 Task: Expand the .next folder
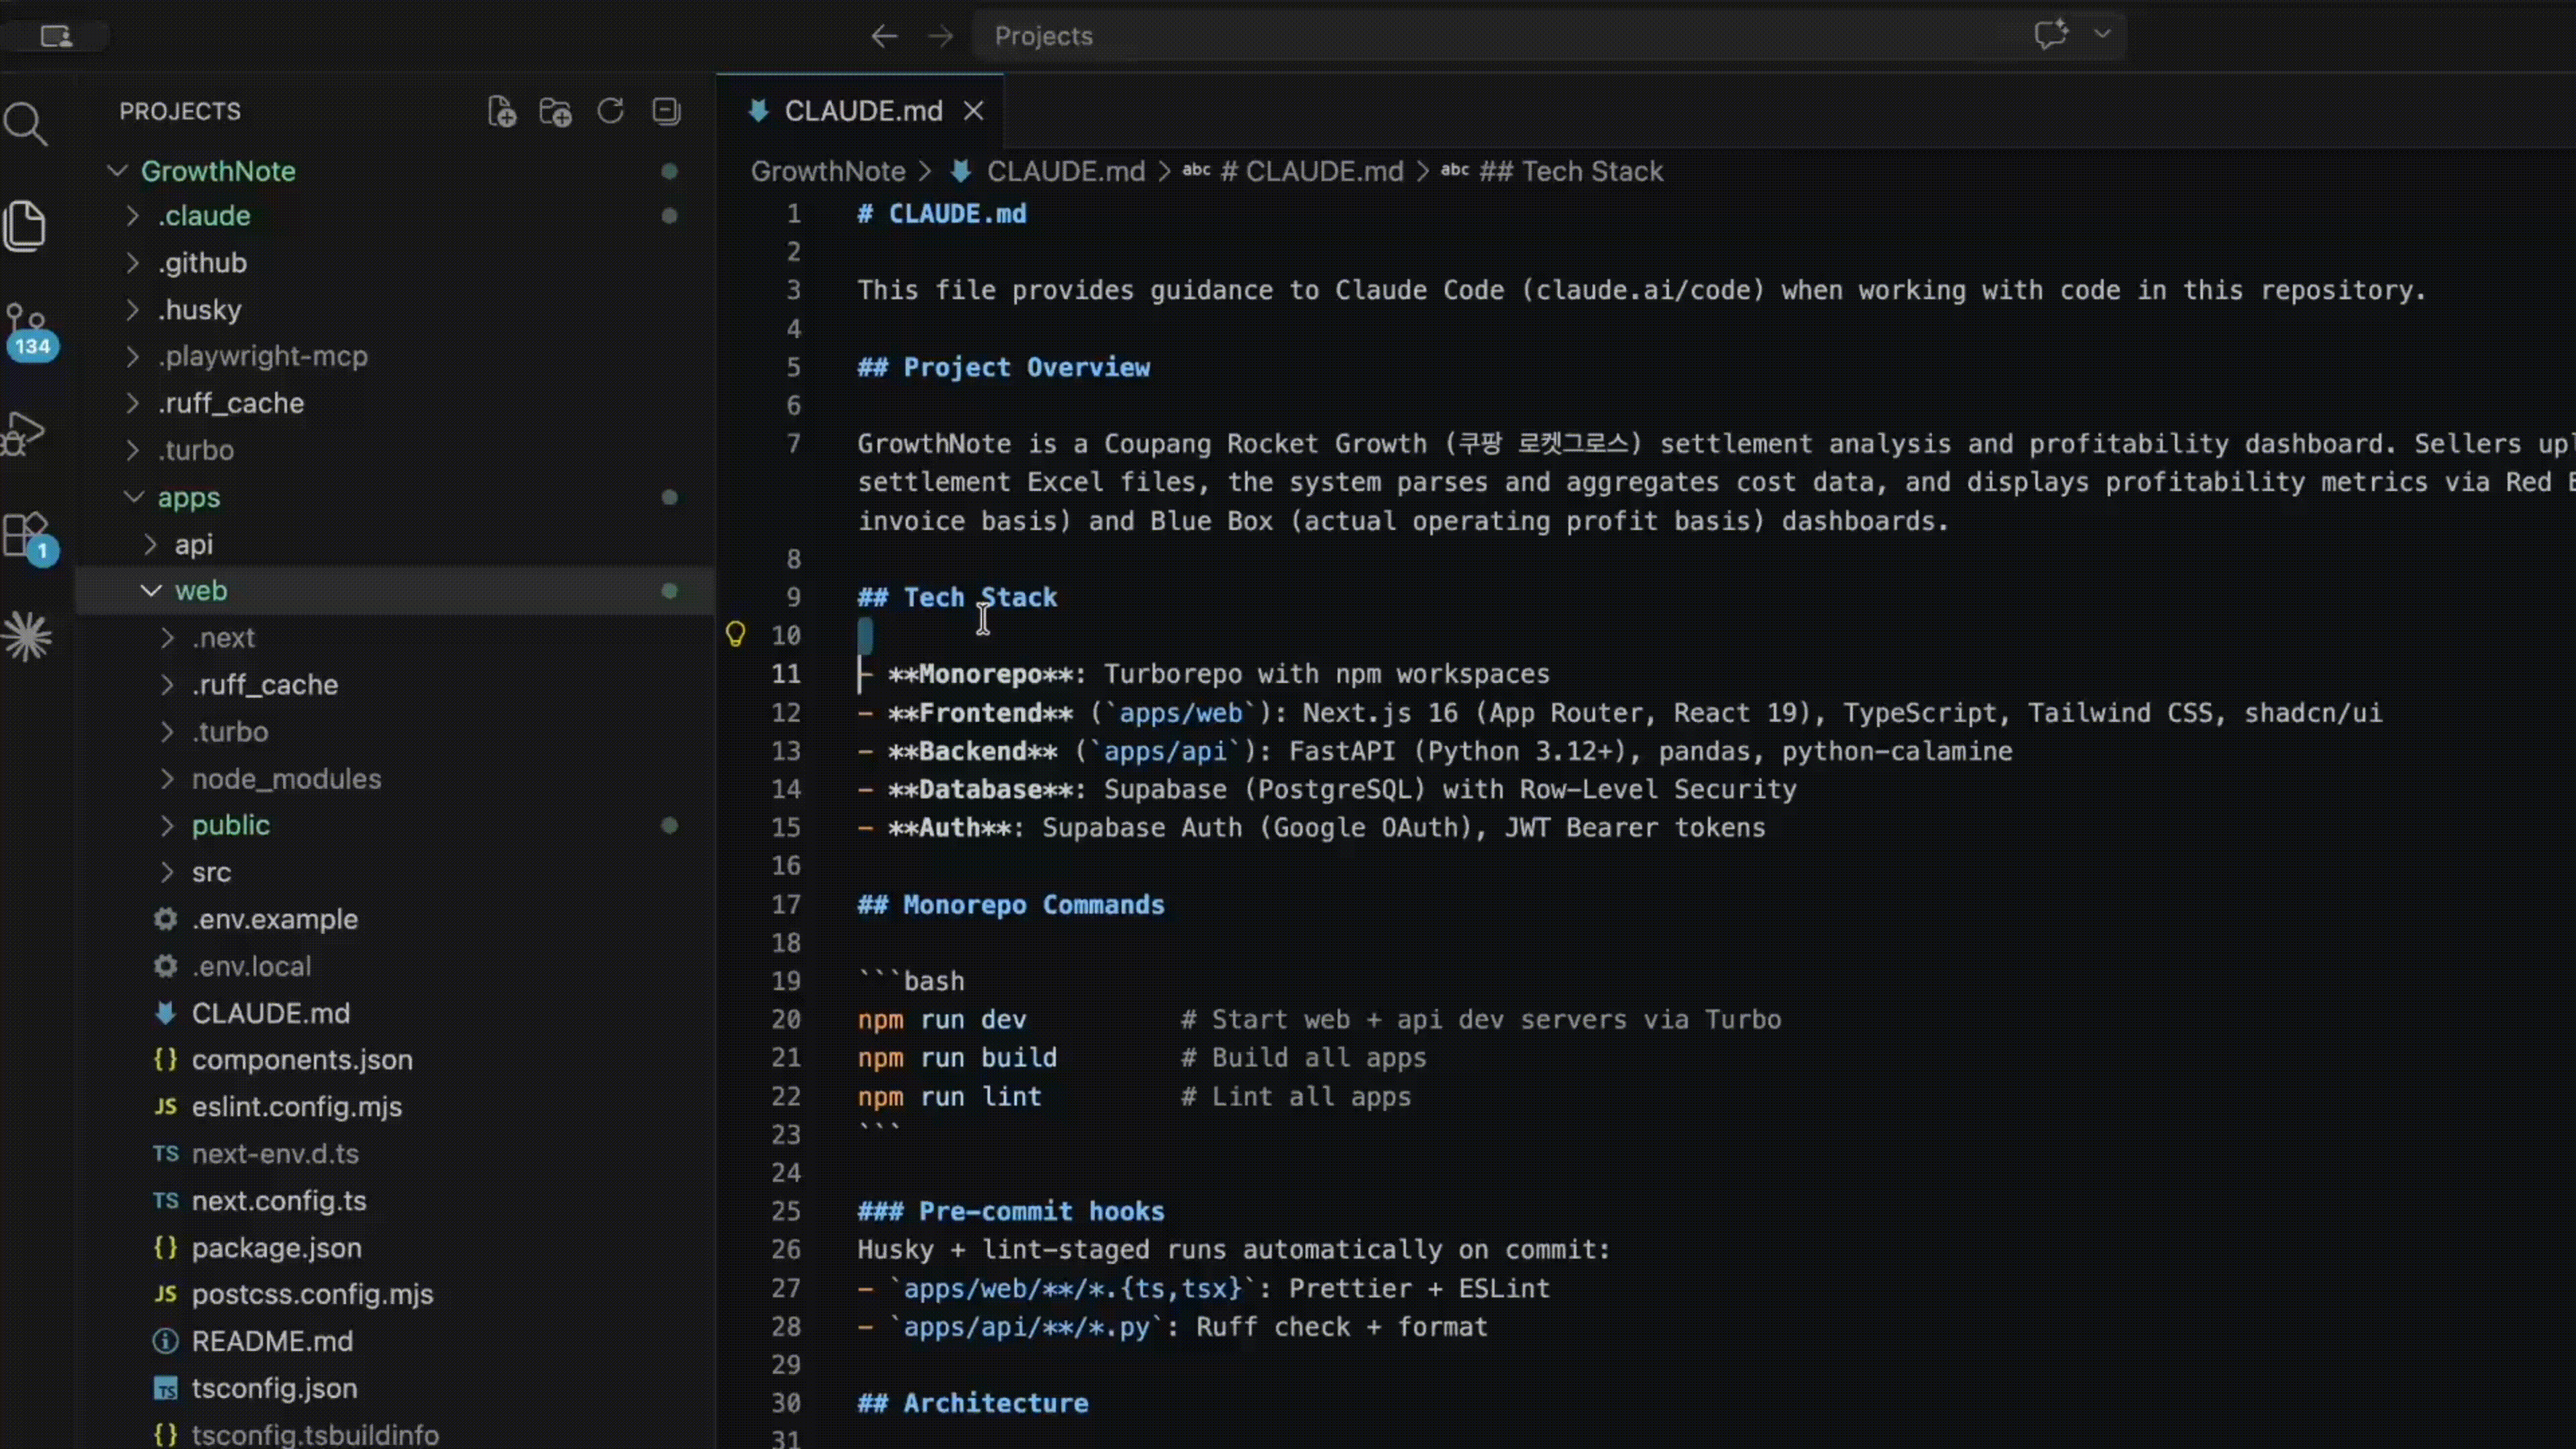pyautogui.click(x=395, y=638)
